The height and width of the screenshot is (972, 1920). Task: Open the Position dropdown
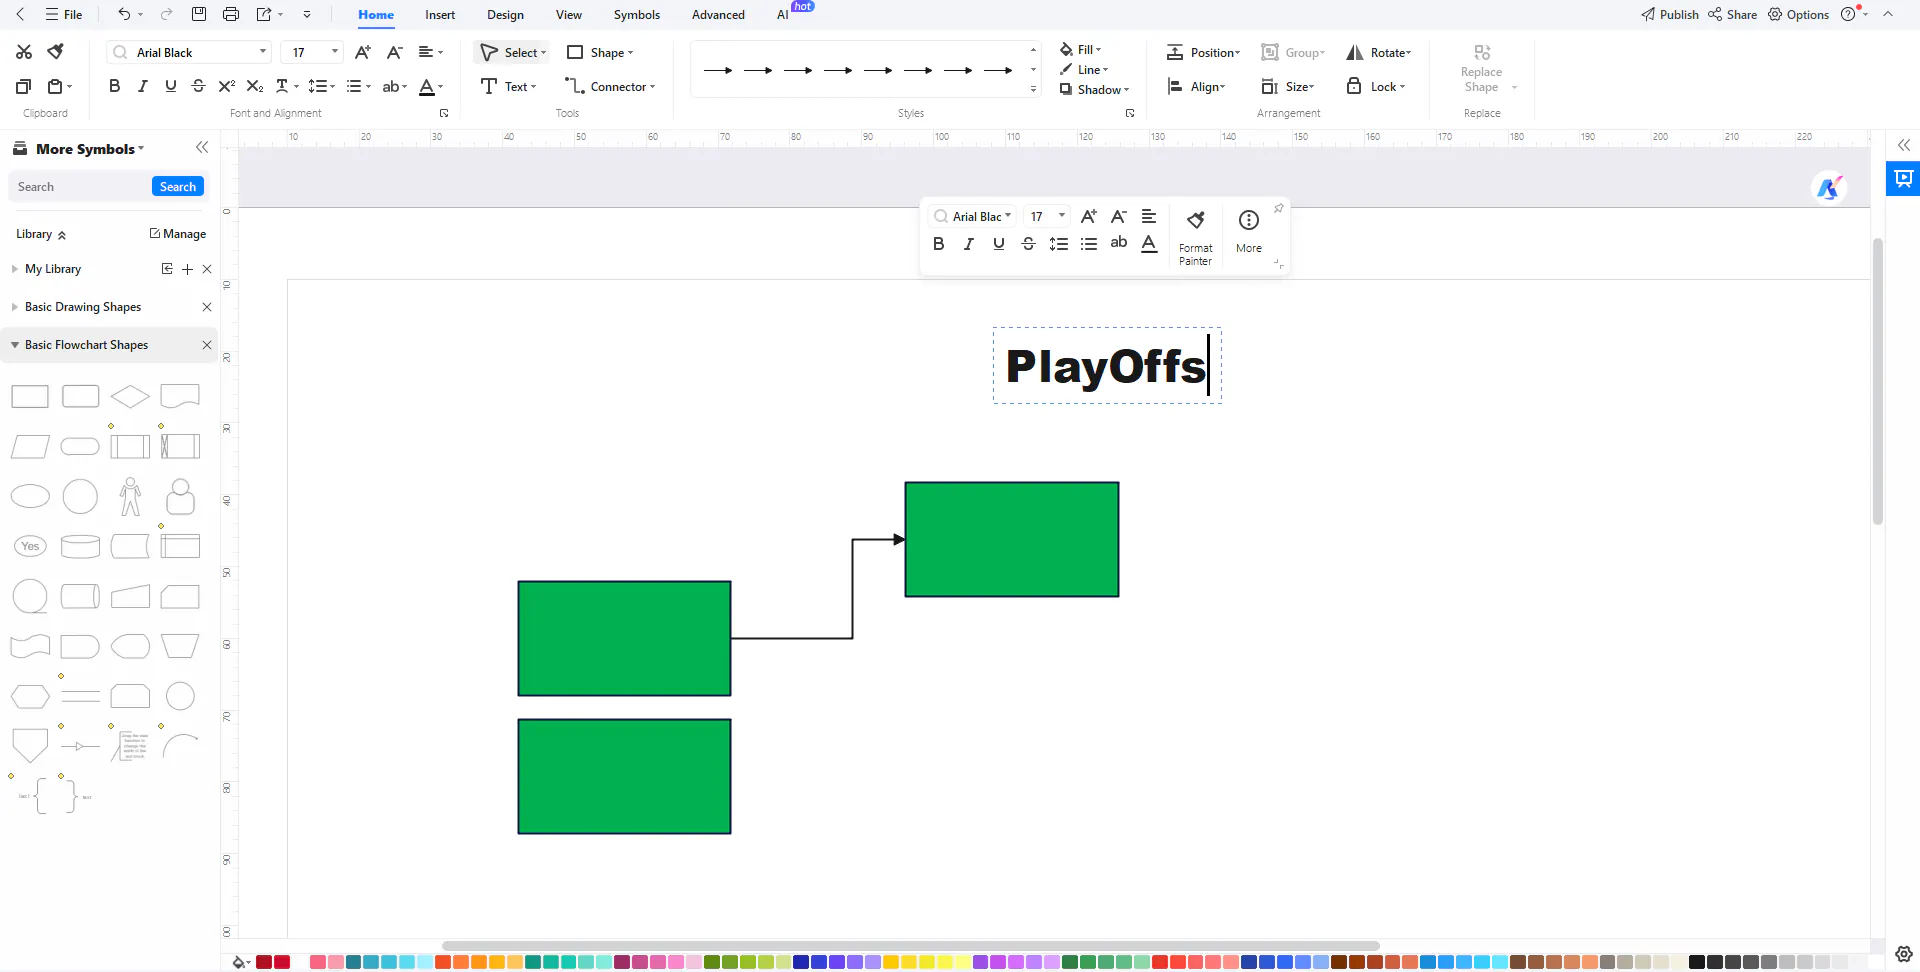coord(1204,53)
